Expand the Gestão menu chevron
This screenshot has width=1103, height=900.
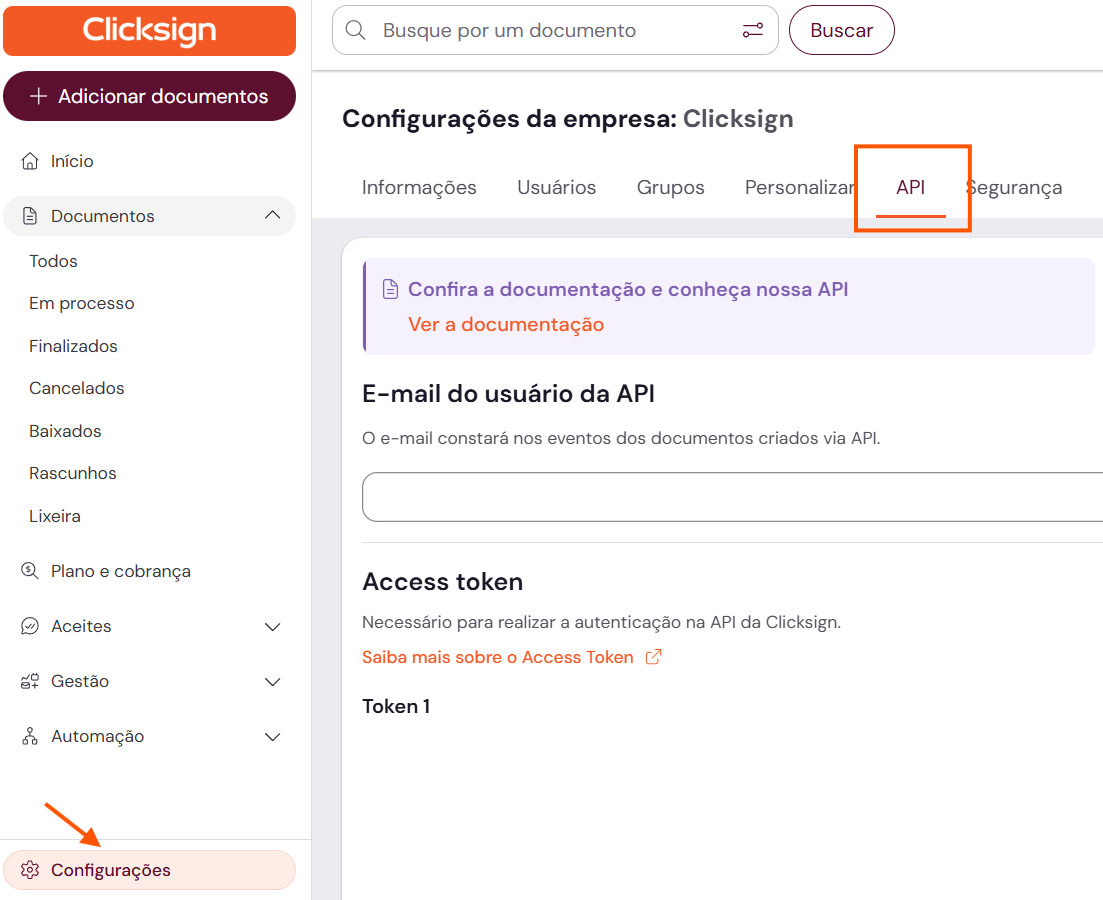272,681
